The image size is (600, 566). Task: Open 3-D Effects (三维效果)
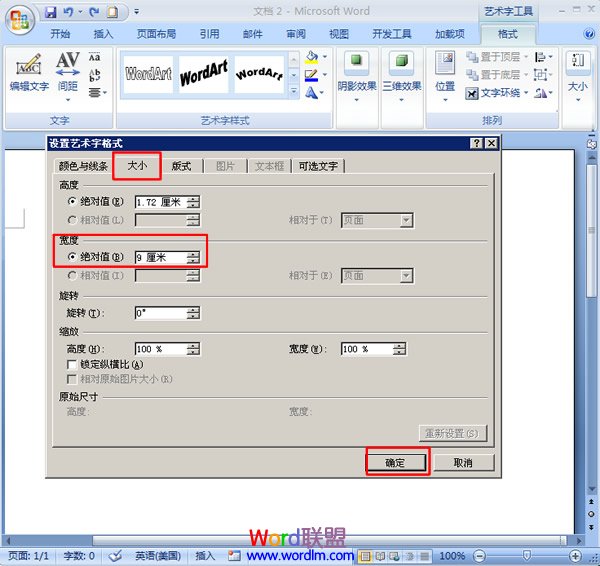[x=402, y=77]
